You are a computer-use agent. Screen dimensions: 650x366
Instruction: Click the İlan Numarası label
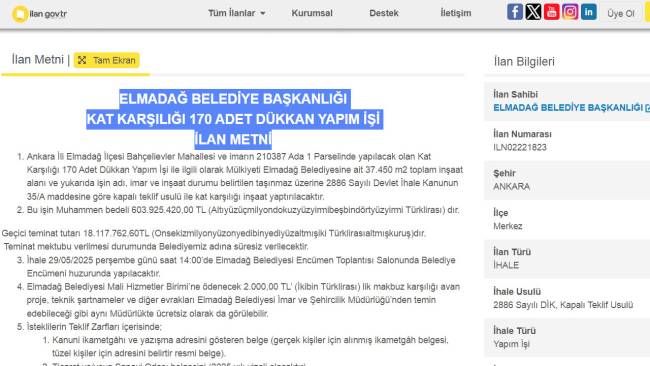(522, 134)
